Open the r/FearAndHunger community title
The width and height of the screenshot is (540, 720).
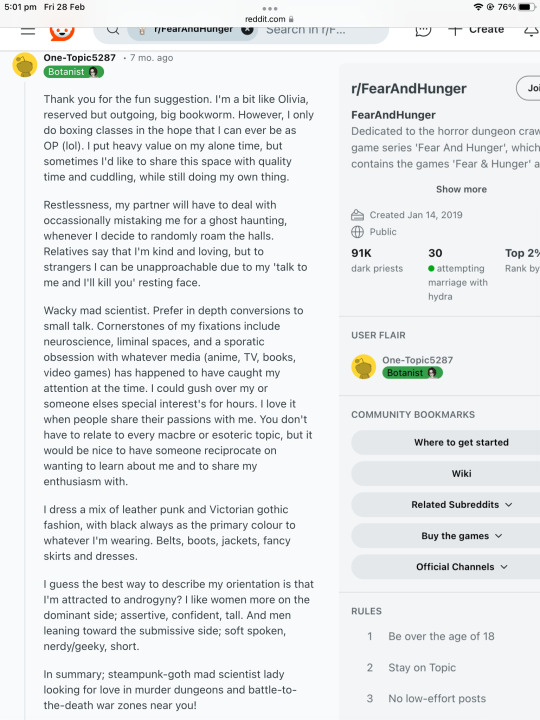pos(409,89)
